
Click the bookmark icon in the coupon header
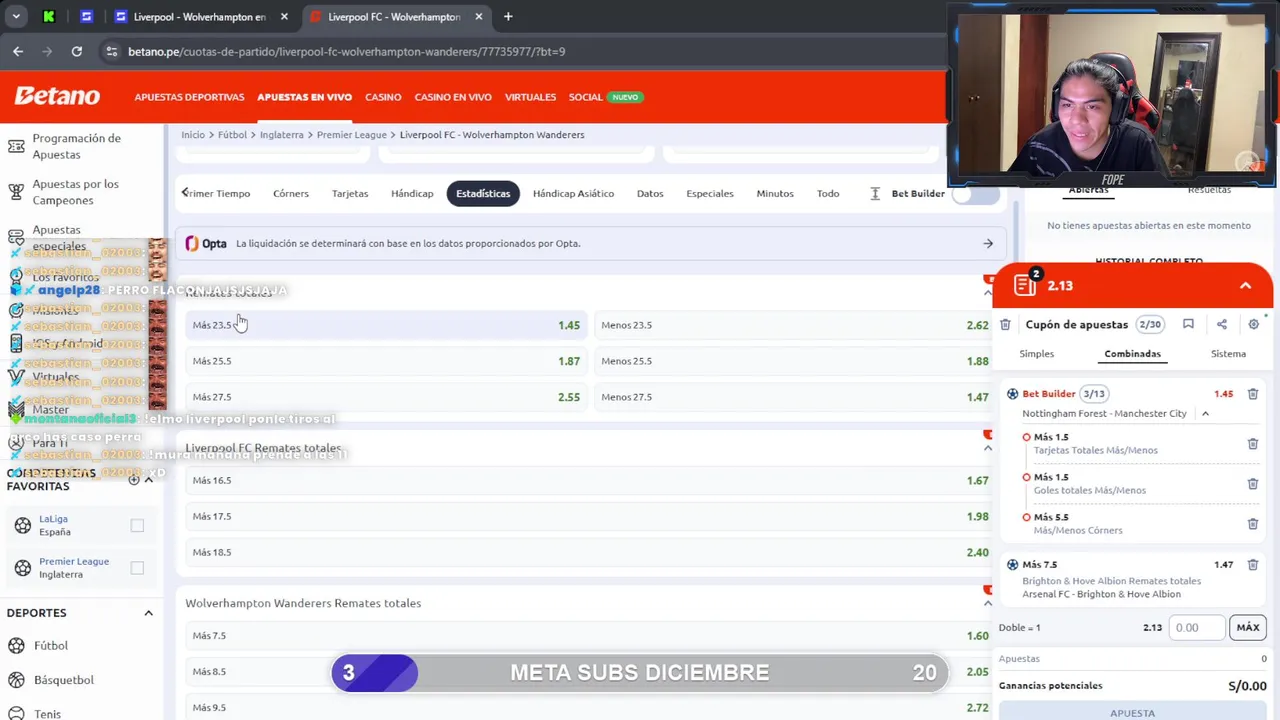(x=1188, y=324)
